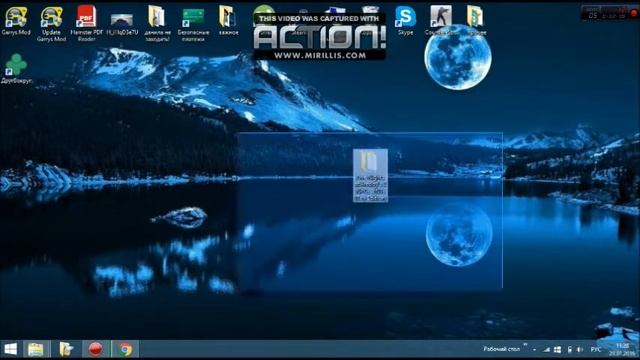Click the Windows flag tray icon

pos(557,350)
